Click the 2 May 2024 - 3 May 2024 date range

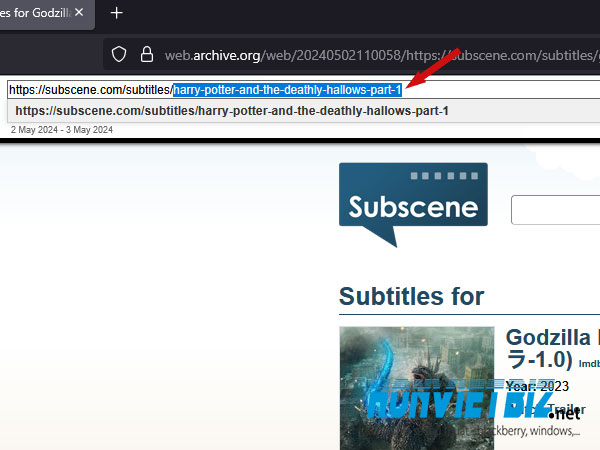(62, 130)
